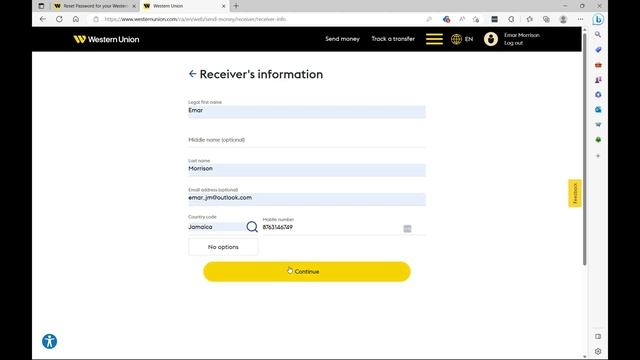640x360 pixels.
Task: Close the Western Union tab
Action: pos(223,6)
